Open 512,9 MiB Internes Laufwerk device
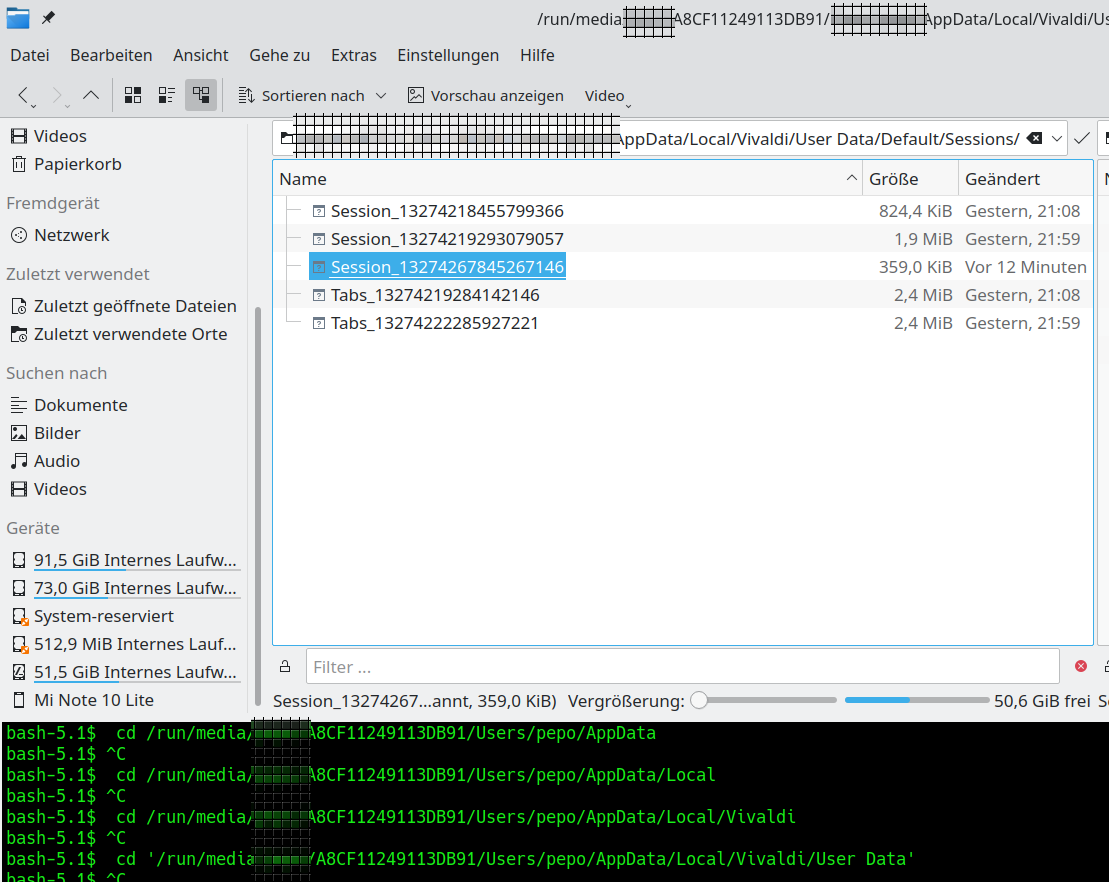 (x=124, y=644)
